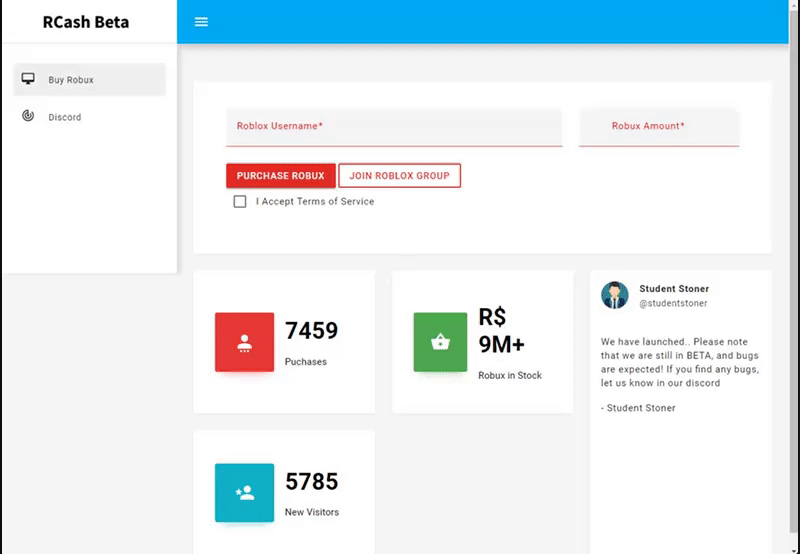Click the Purchase Robux button

point(281,175)
